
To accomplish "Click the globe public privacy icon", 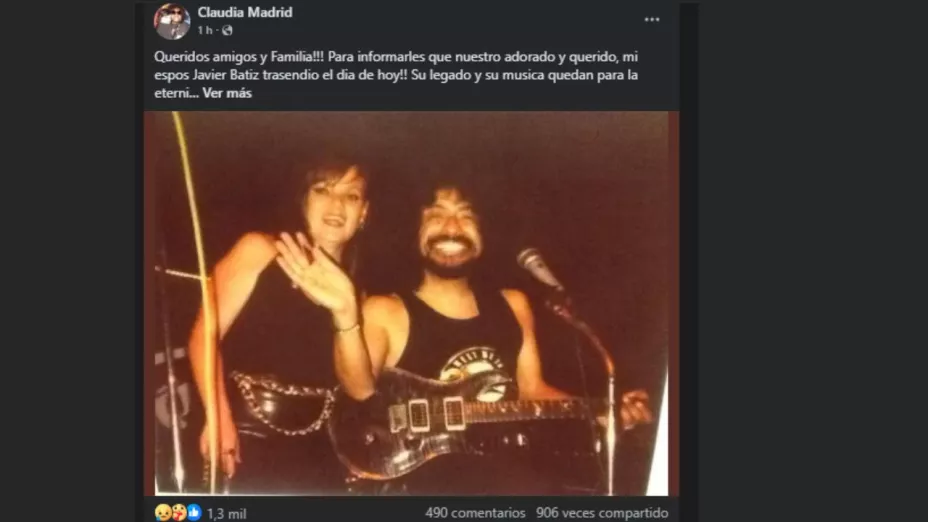I will coord(227,31).
